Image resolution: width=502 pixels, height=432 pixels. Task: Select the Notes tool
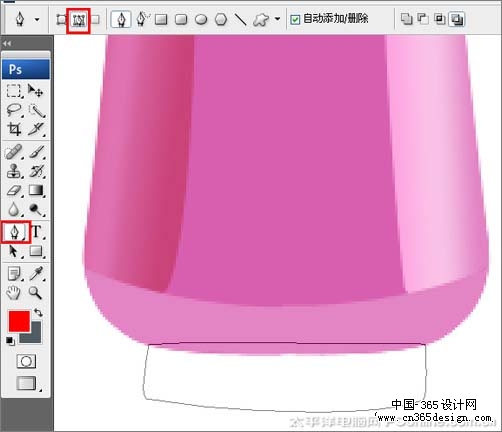click(x=14, y=274)
